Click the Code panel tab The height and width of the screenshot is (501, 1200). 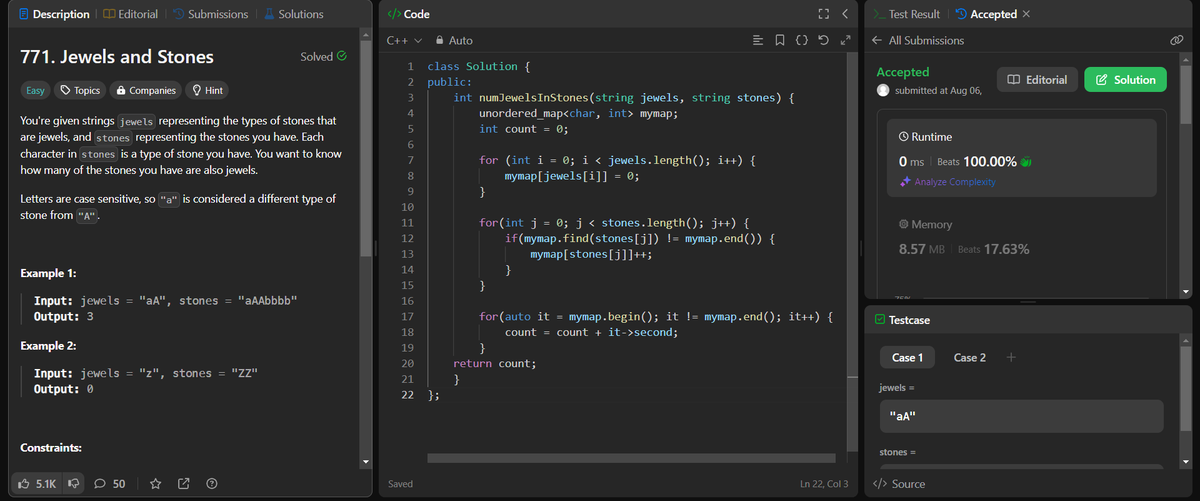[408, 14]
